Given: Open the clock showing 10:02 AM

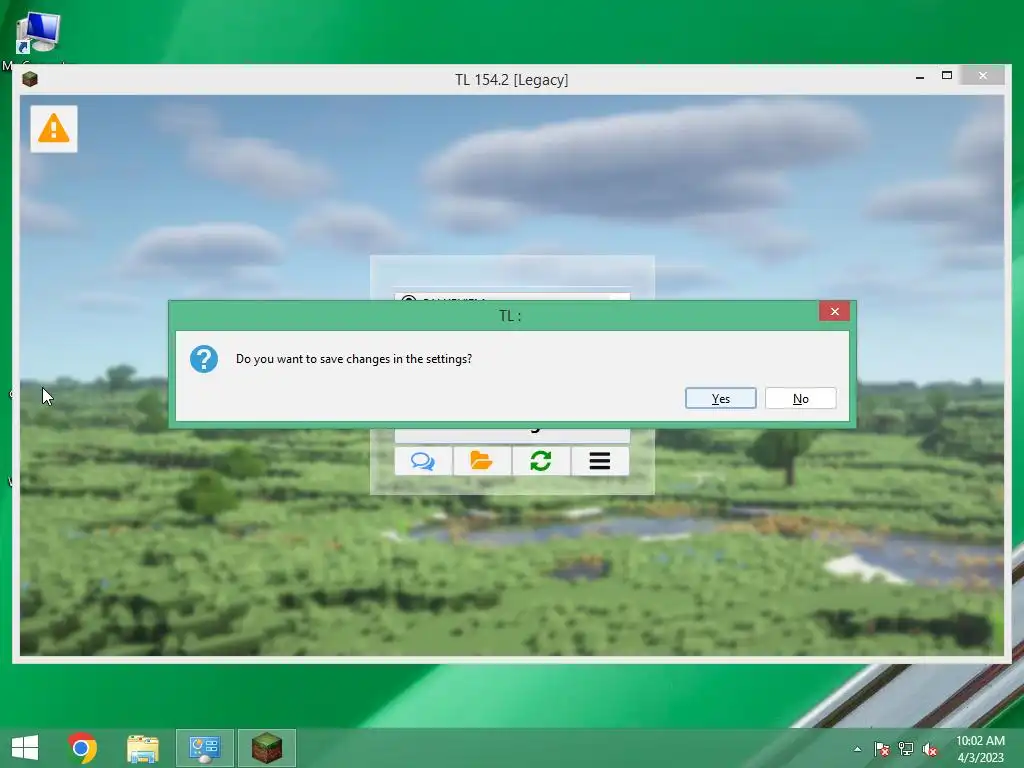Looking at the screenshot, I should pos(980,748).
